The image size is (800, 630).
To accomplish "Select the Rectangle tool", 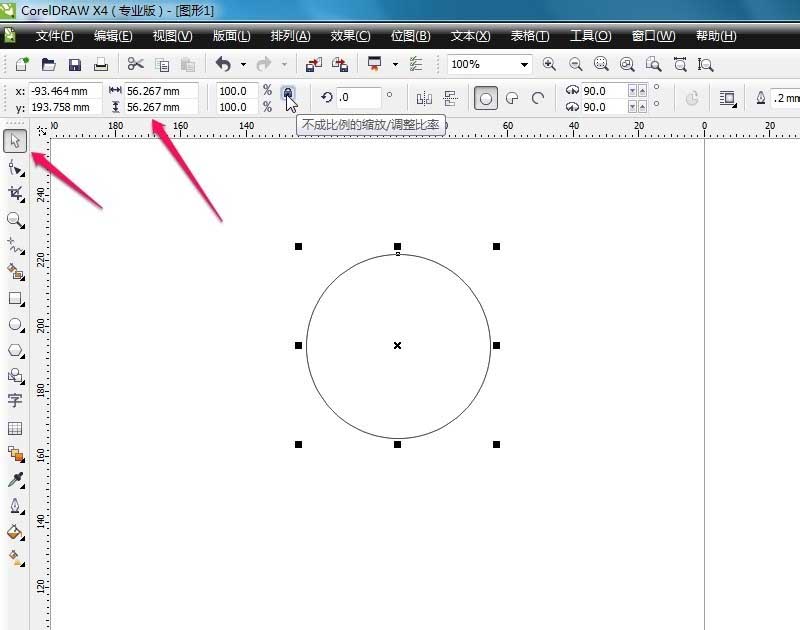I will tap(14, 298).
